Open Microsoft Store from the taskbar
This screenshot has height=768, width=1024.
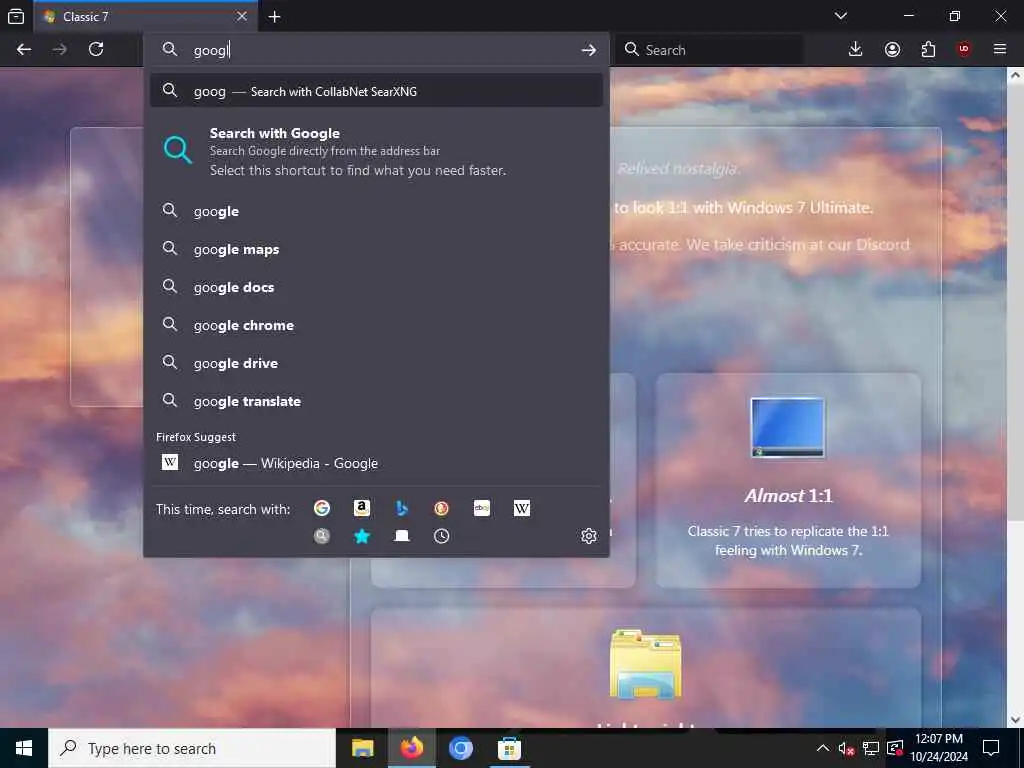point(509,748)
